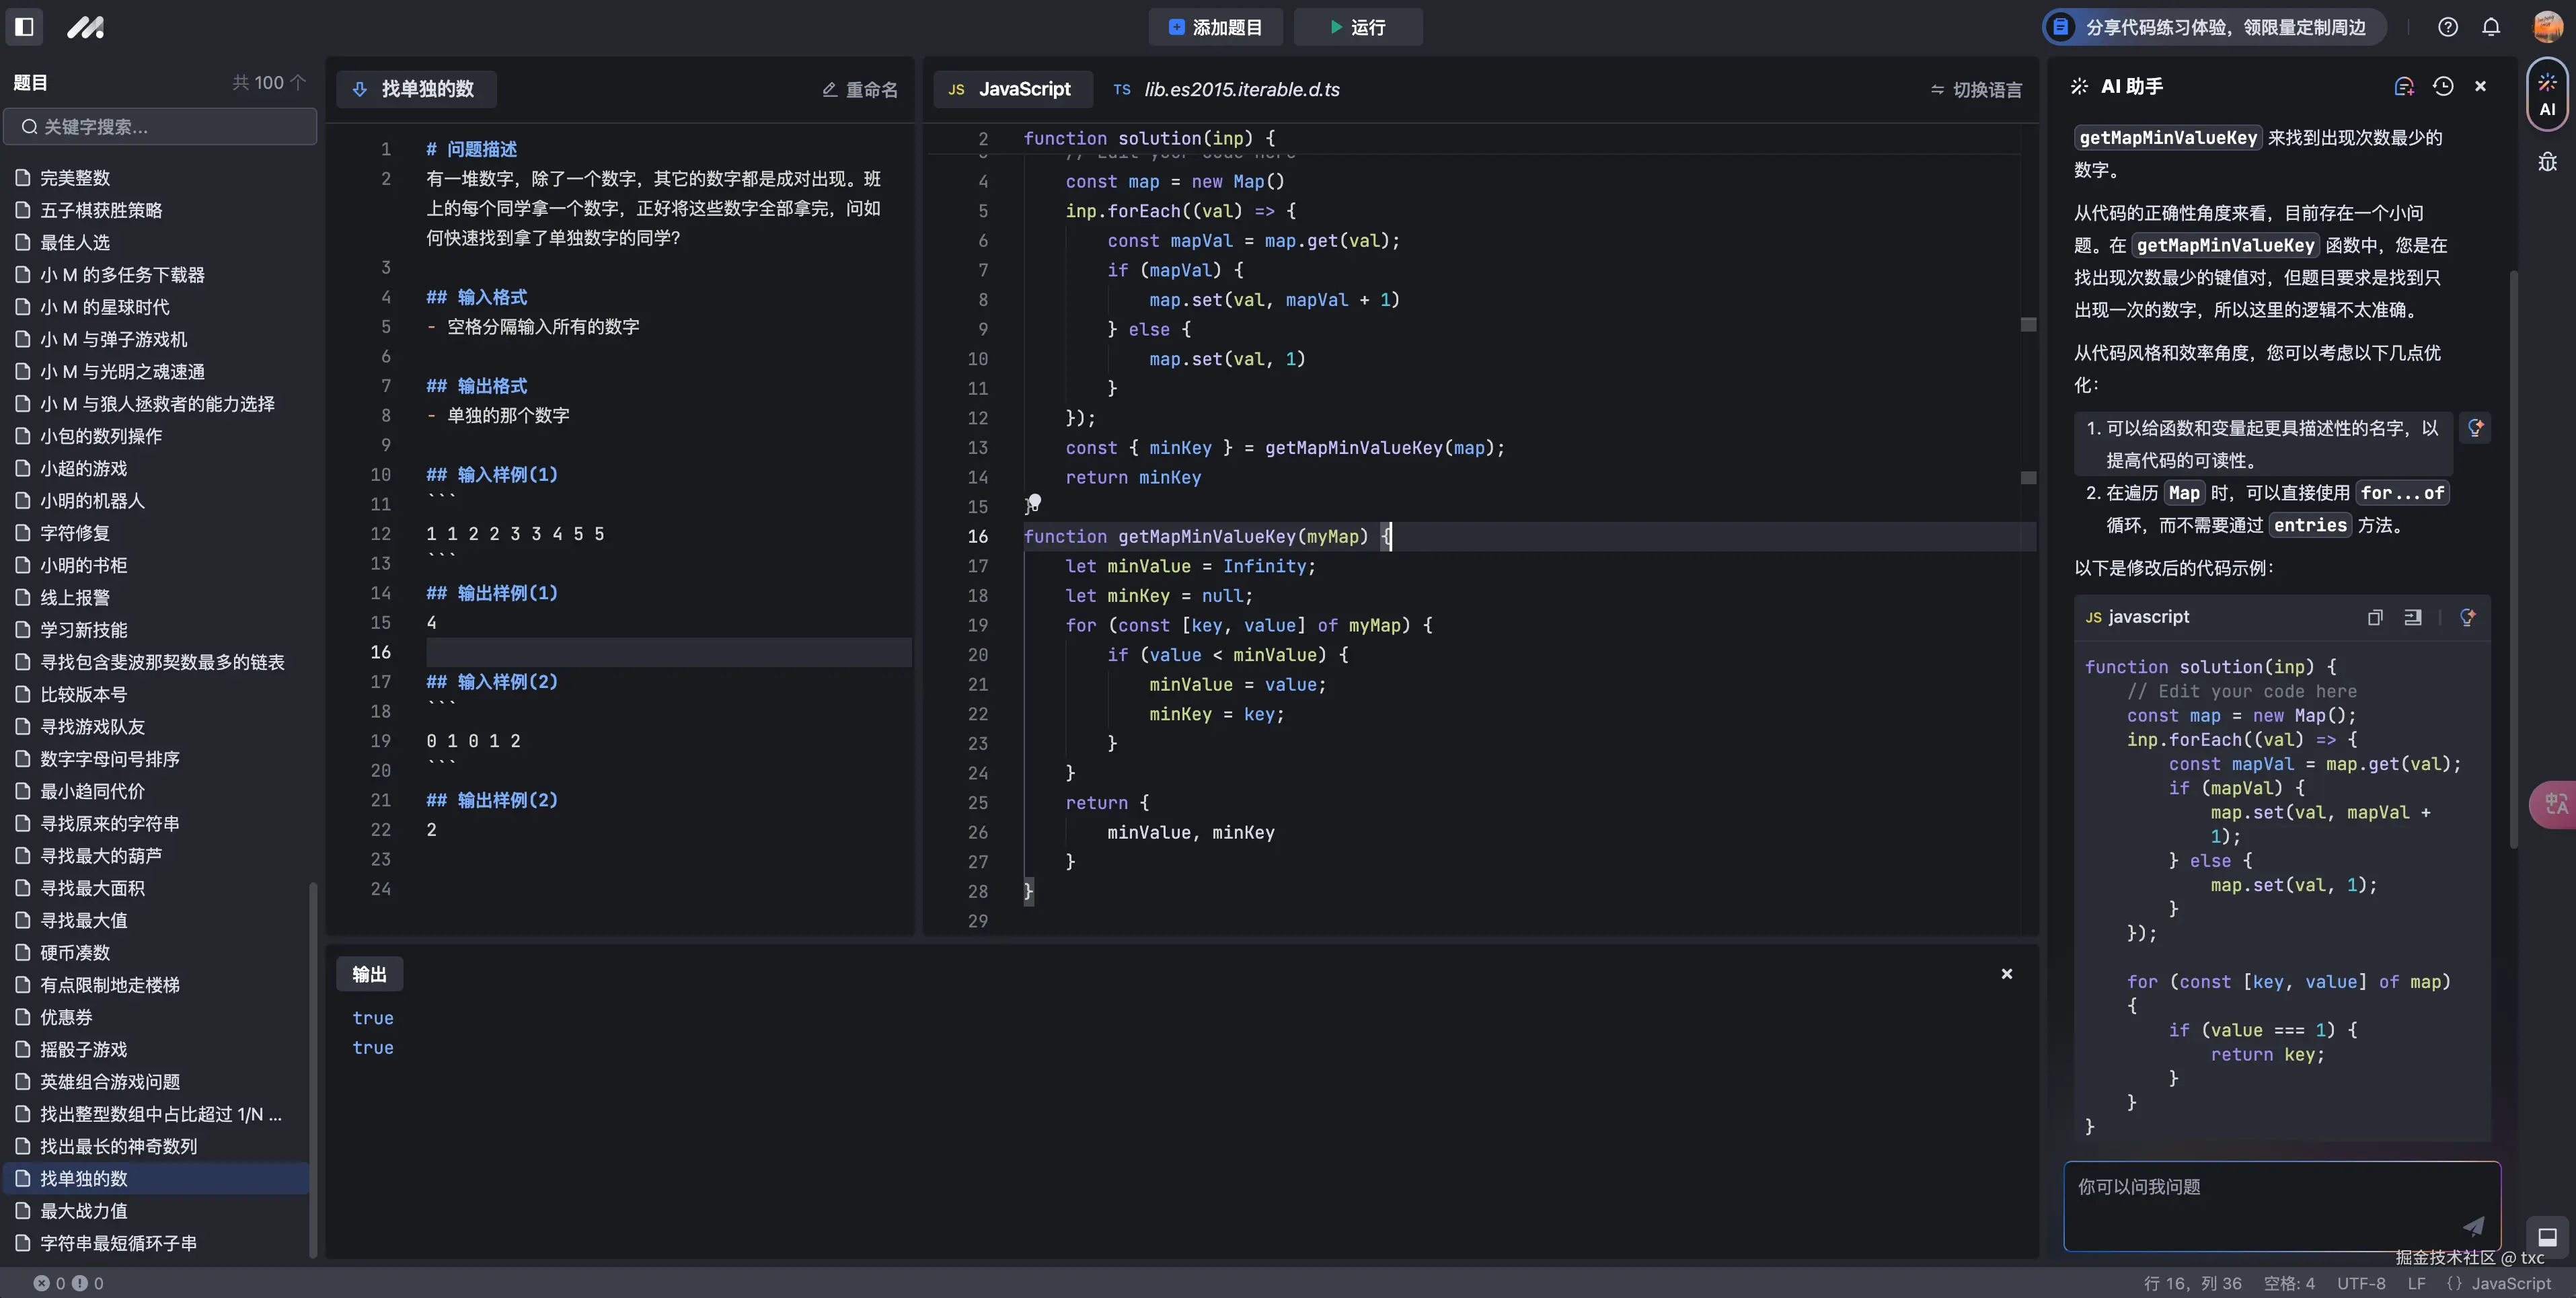Click the 运行 run button
The image size is (2576, 1298).
pos(1358,27)
